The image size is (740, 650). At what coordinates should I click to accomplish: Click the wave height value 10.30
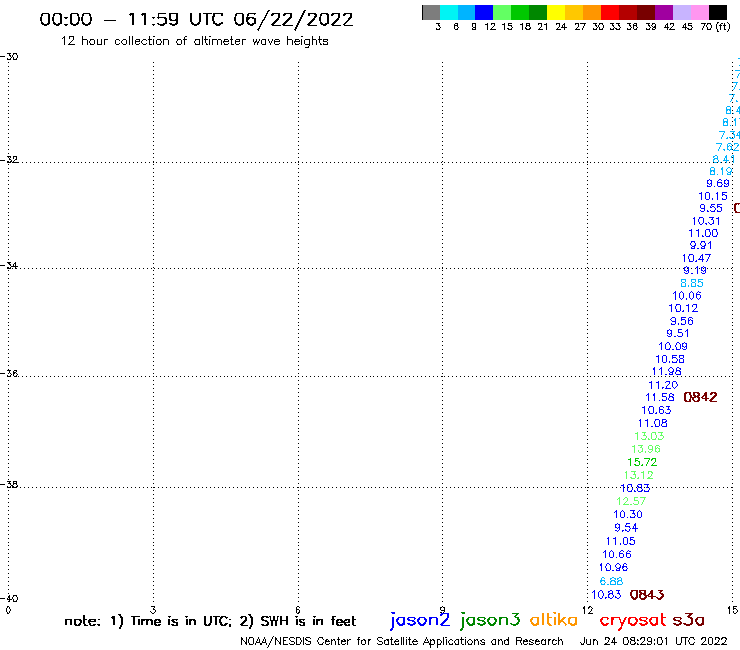click(x=628, y=515)
